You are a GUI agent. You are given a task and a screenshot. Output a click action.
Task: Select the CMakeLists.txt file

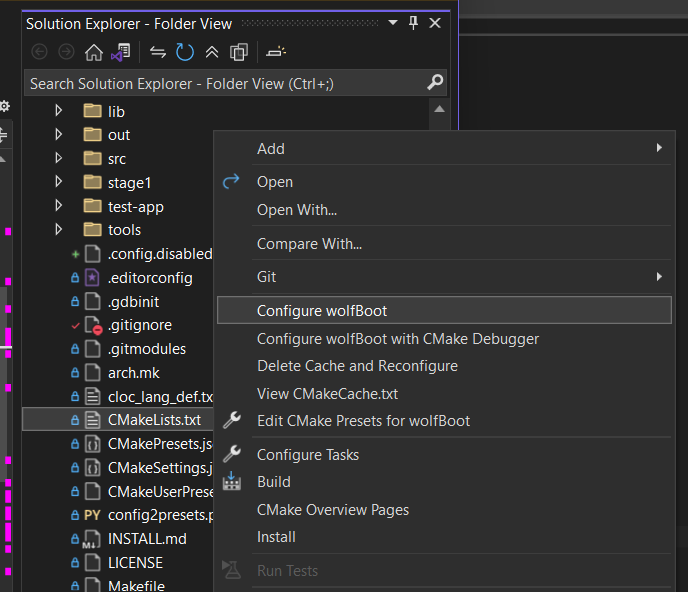pyautogui.click(x=154, y=420)
